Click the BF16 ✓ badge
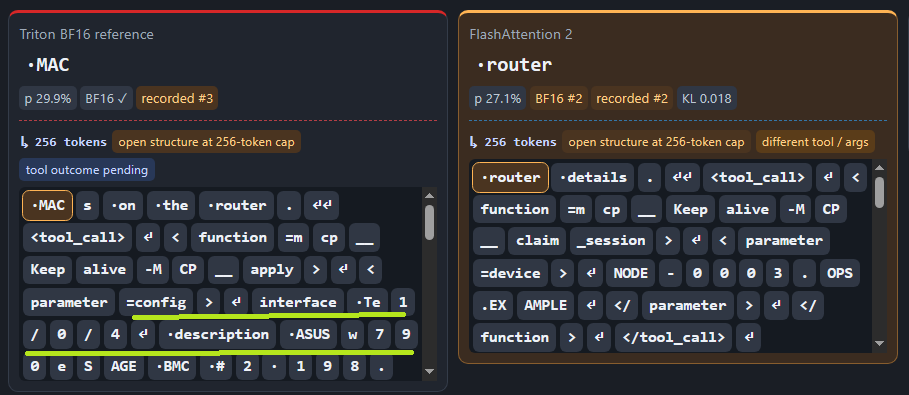This screenshot has width=909, height=395. [107, 98]
